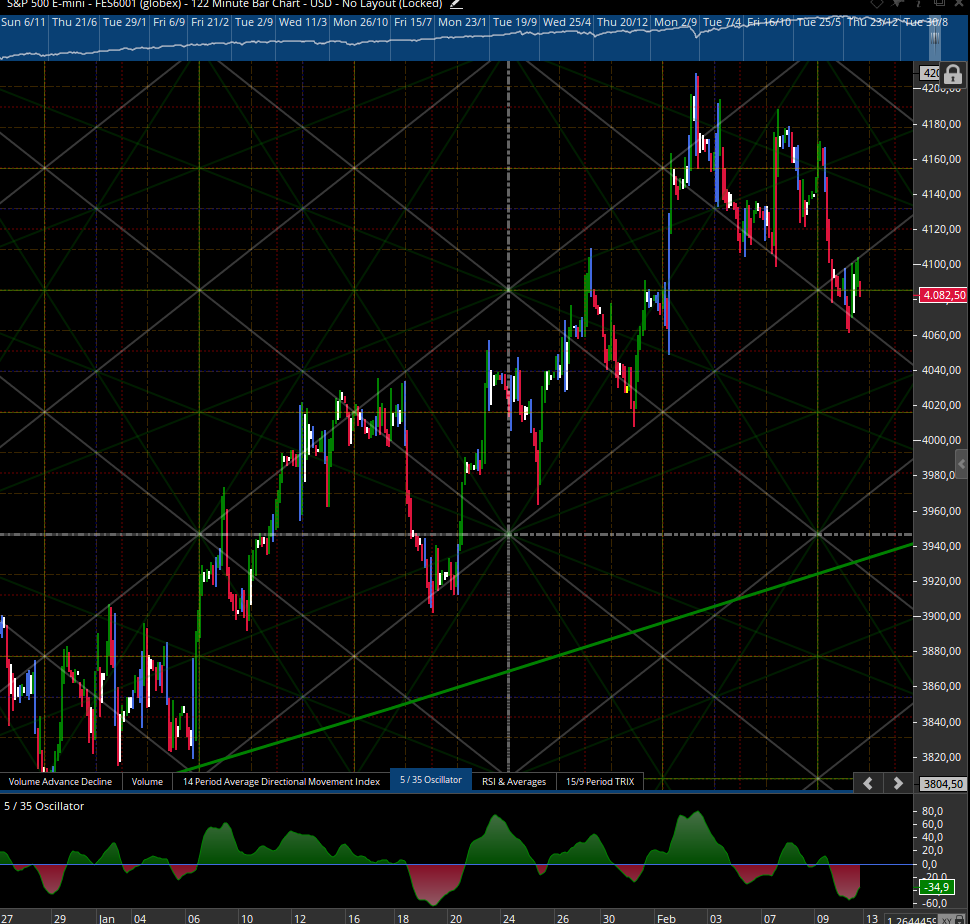
Task: Click the green -34,9 oscillator value tag
Action: tap(937, 888)
